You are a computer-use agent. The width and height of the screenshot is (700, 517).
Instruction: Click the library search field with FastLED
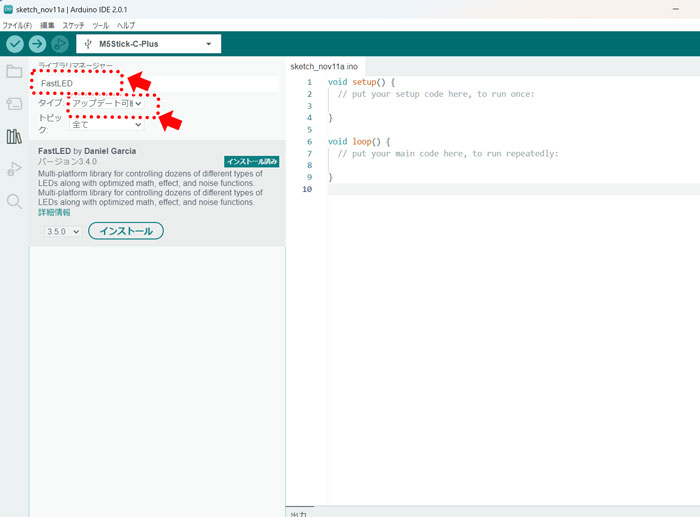point(158,83)
